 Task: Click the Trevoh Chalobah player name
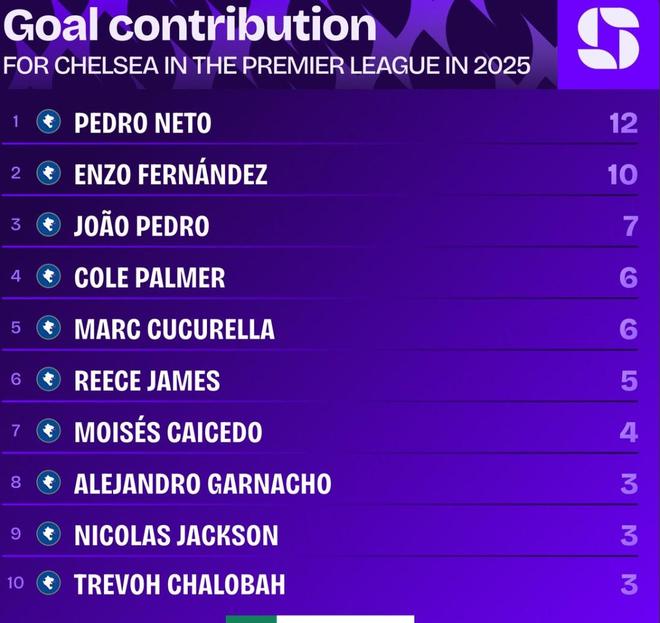tap(180, 585)
